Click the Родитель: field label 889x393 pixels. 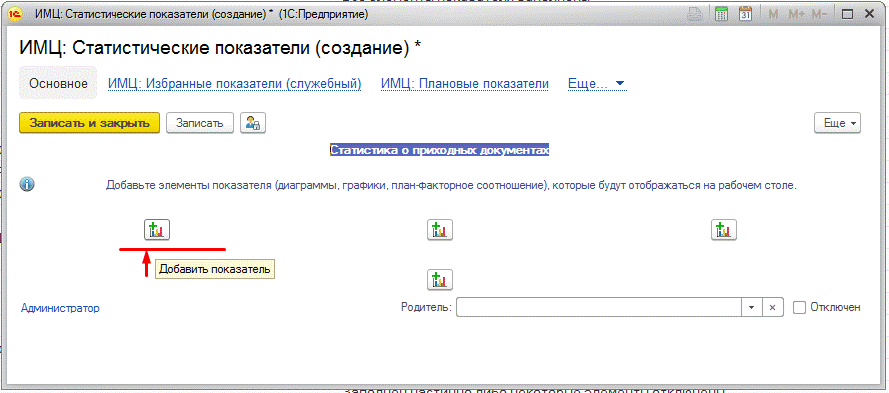click(426, 307)
